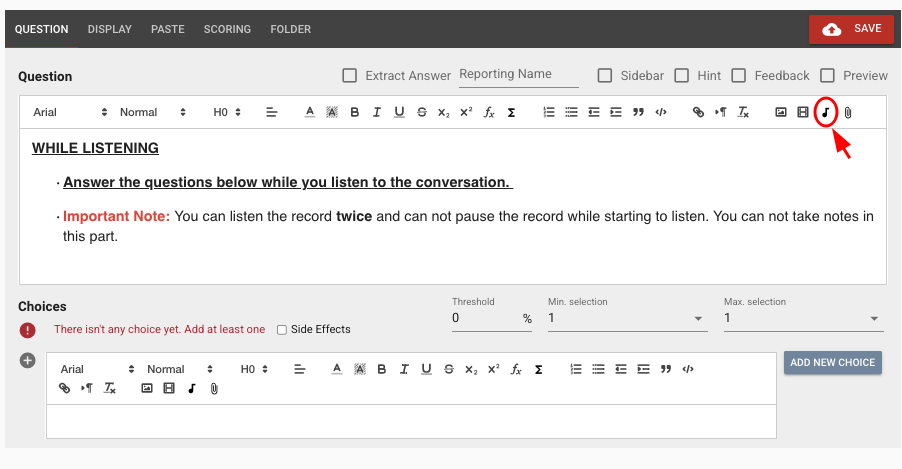Viewport: 902px width, 469px height.
Task: Insert a video in the Question editor
Action: 803,112
